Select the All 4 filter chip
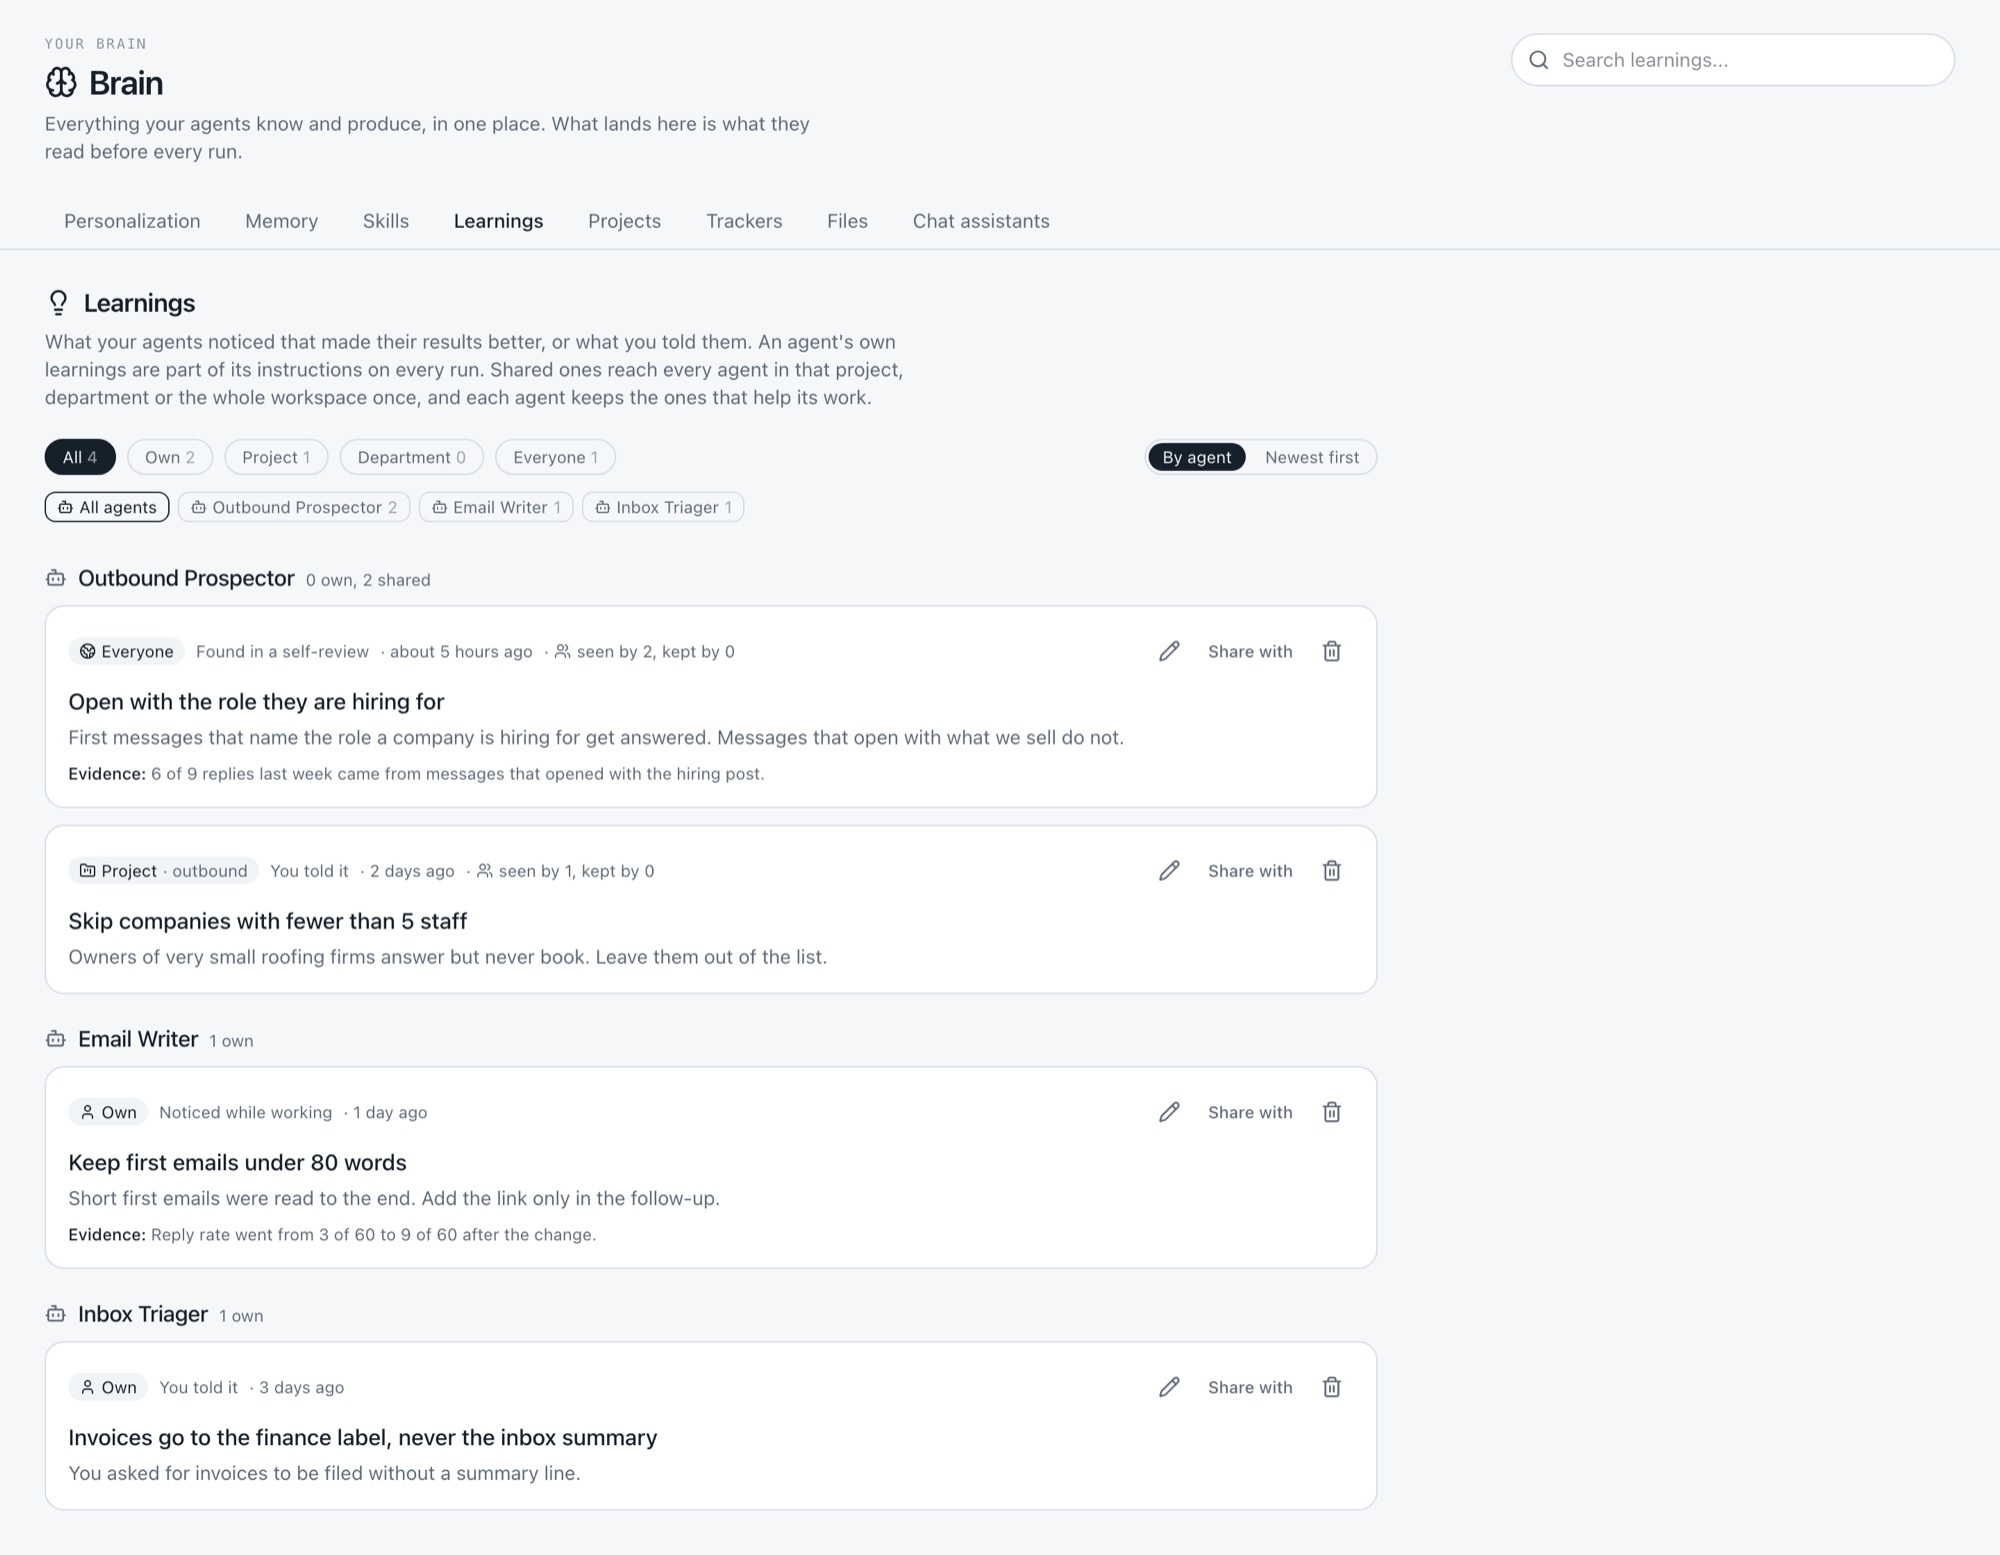This screenshot has height=1555, width=2000. point(80,457)
